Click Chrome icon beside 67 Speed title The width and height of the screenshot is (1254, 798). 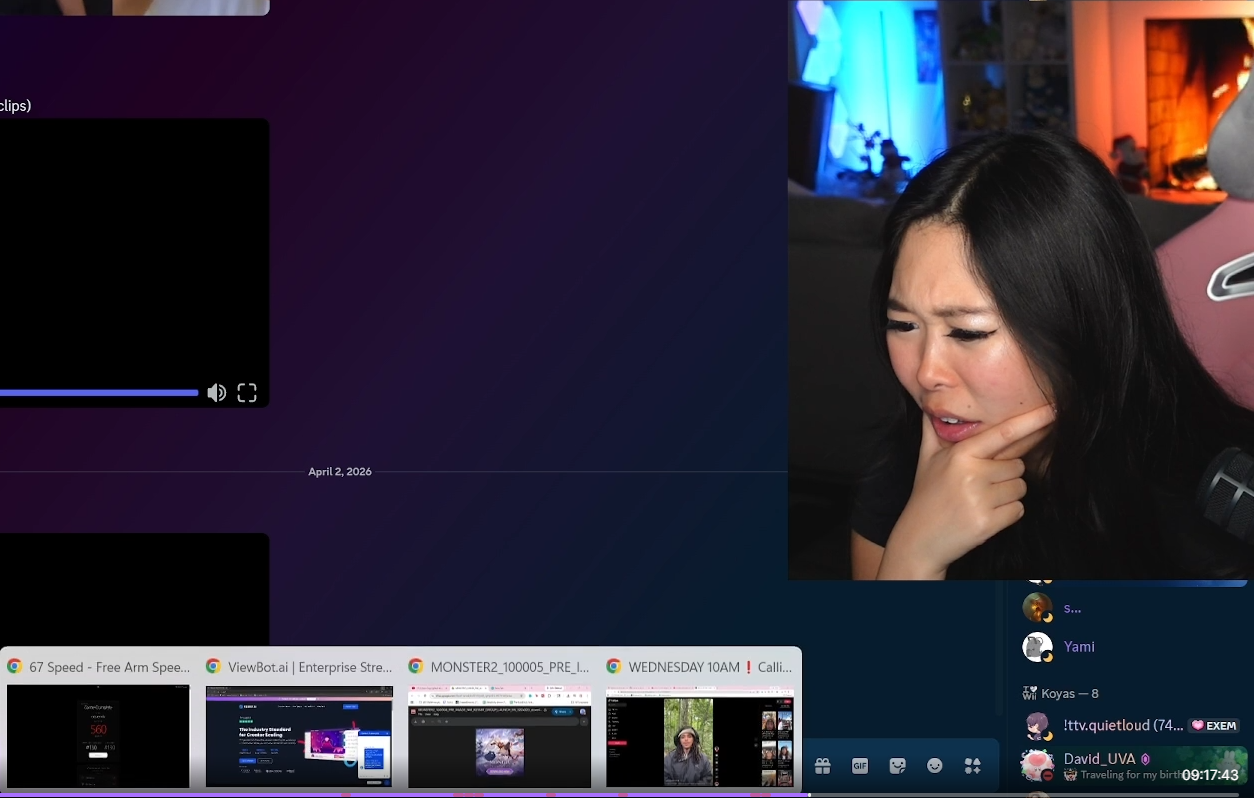pyautogui.click(x=14, y=667)
